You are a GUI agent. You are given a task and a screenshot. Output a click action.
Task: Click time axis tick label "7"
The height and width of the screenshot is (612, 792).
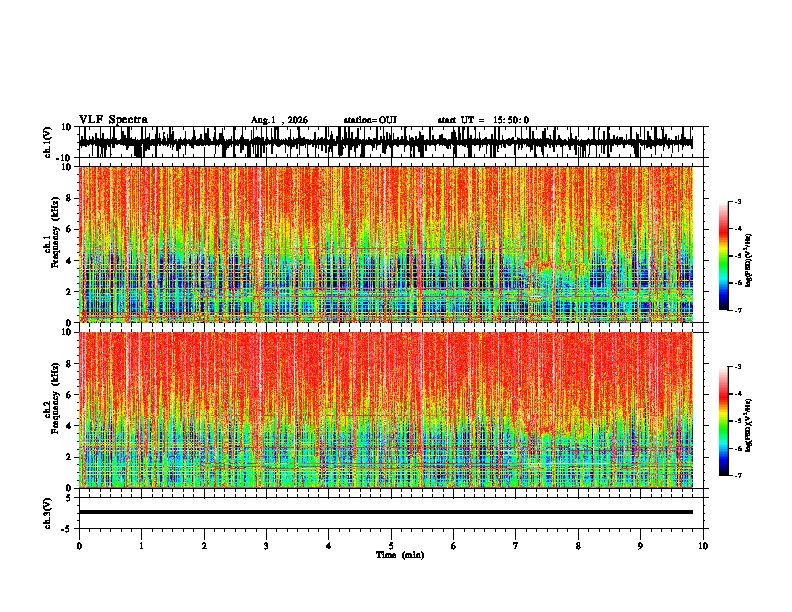516,546
